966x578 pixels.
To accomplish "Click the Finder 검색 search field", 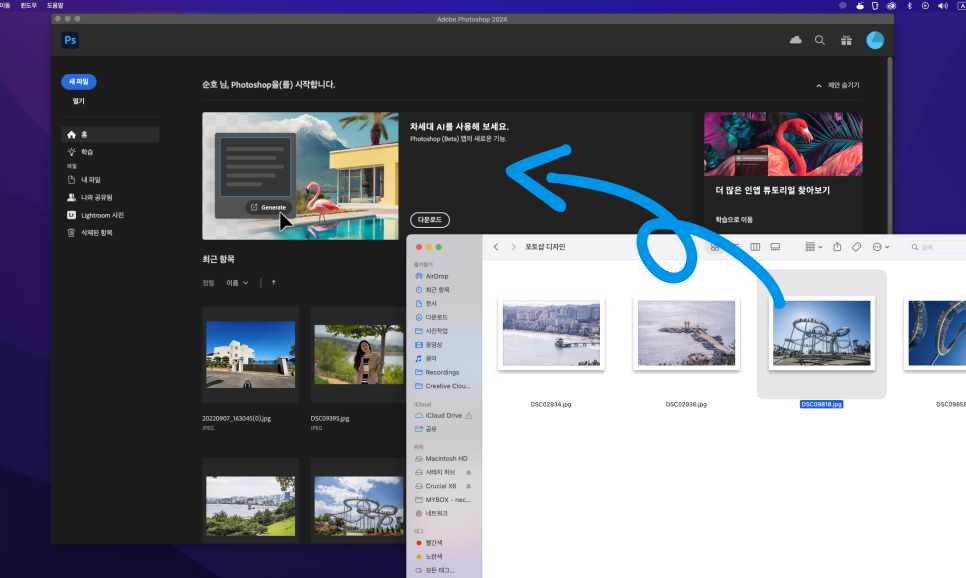I will (x=937, y=246).
